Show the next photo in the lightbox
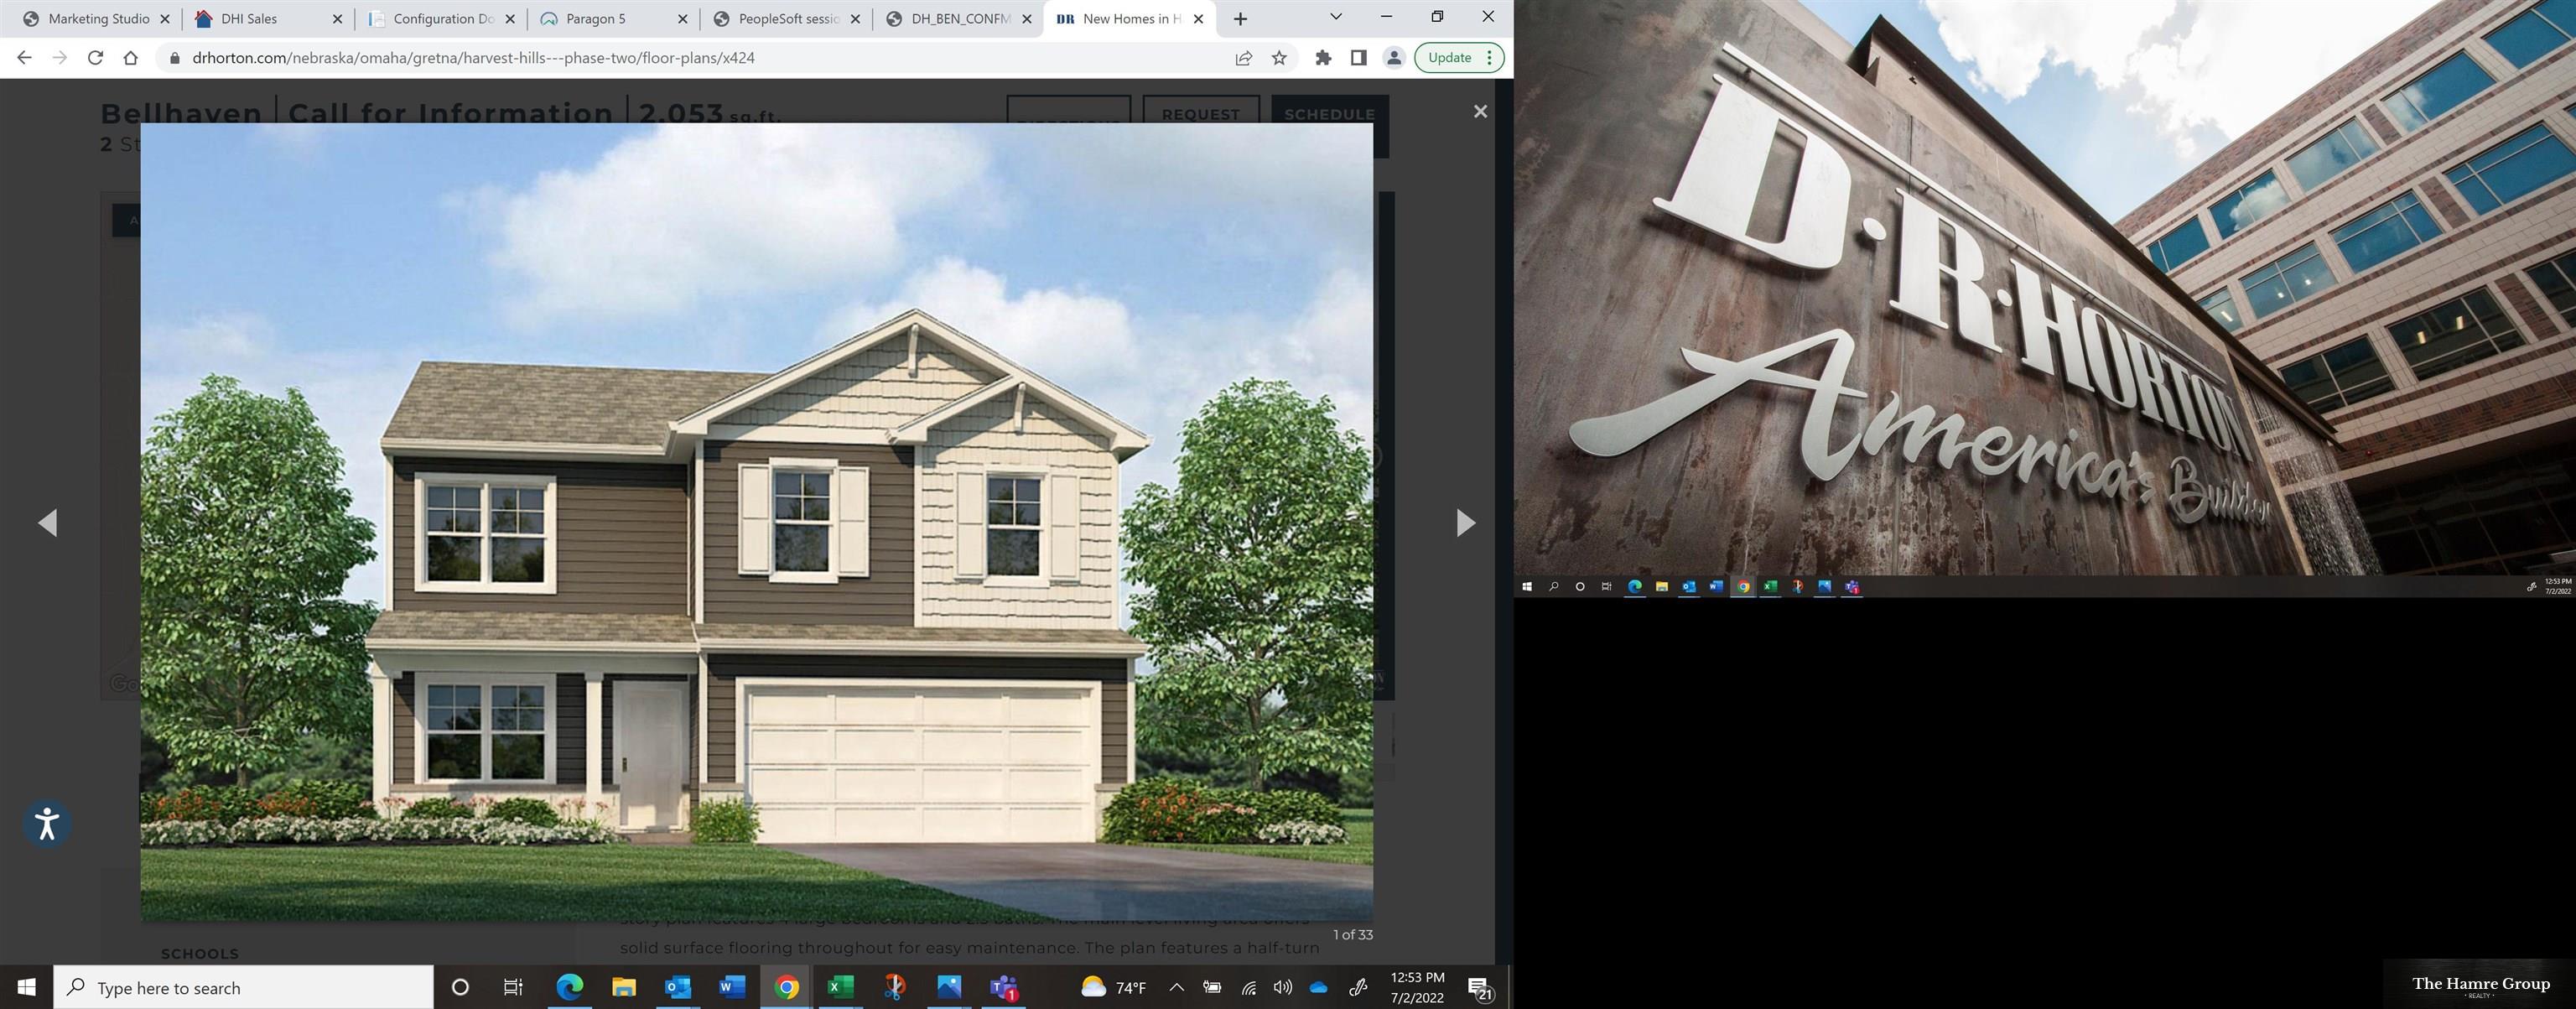2576x1009 pixels. 1465,522
